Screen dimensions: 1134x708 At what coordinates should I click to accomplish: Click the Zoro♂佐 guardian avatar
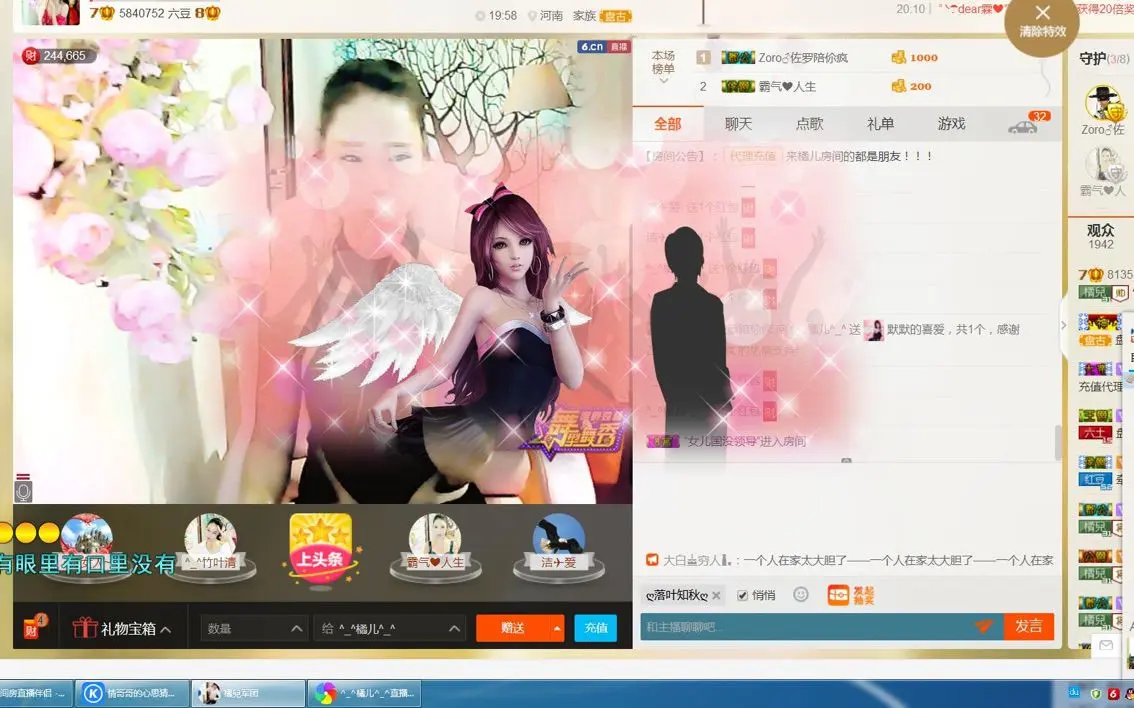point(1103,103)
